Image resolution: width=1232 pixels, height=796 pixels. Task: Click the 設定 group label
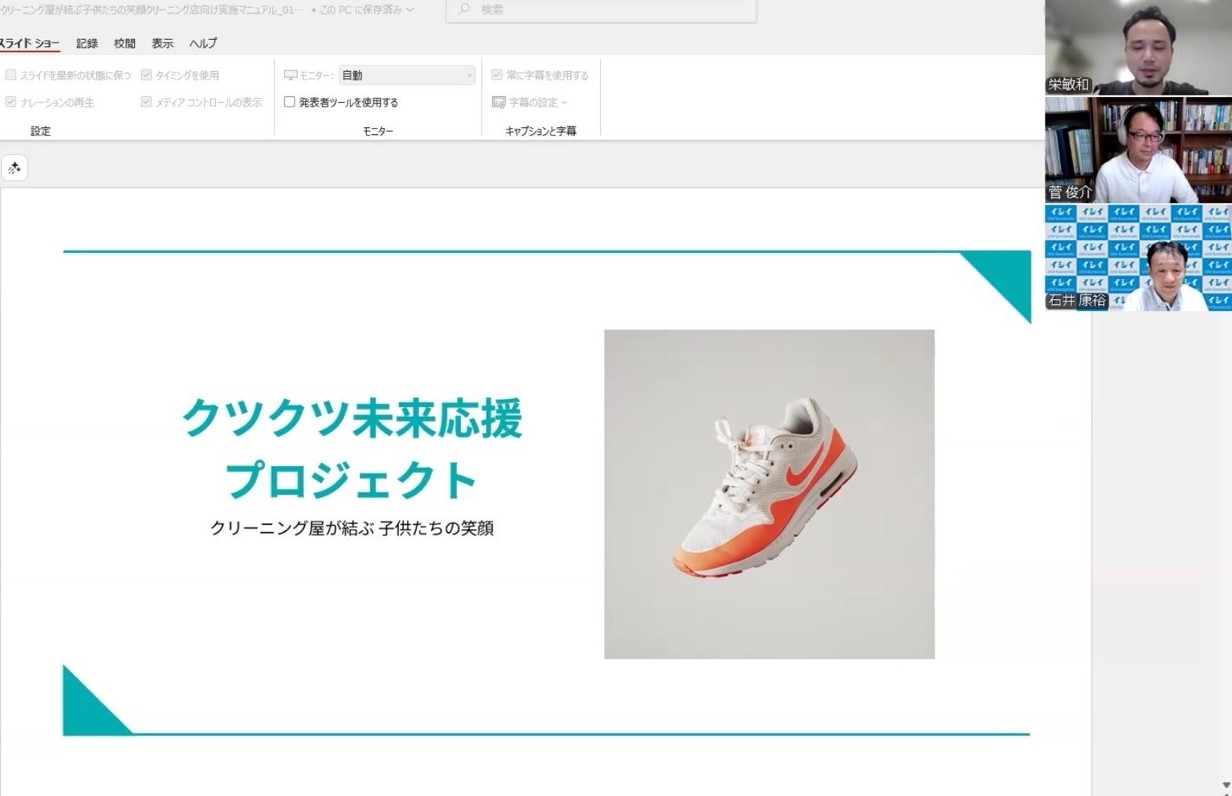40,131
